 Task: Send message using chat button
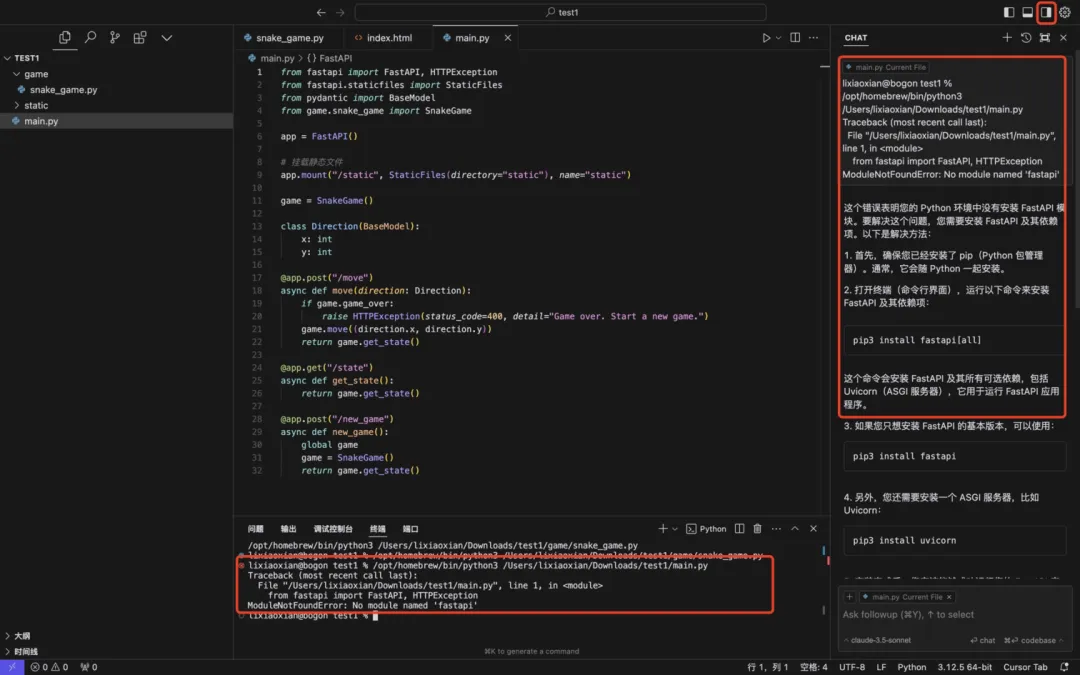[x=983, y=641]
